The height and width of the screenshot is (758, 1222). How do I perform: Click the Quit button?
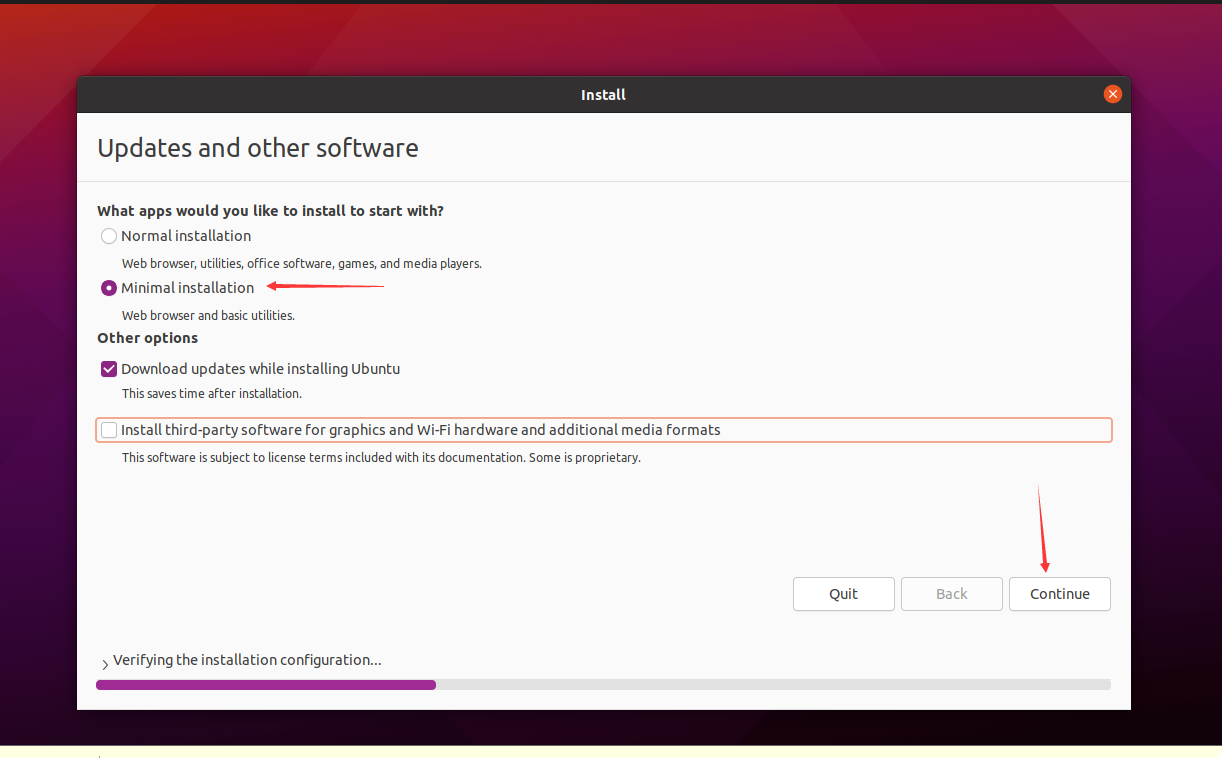tap(844, 594)
